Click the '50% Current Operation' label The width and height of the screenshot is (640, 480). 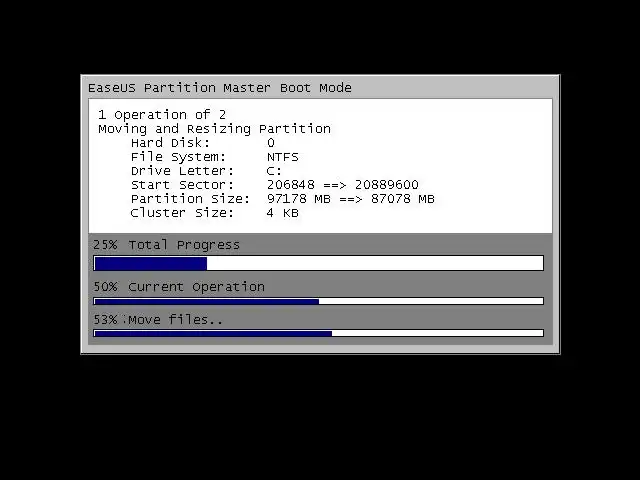(x=179, y=287)
